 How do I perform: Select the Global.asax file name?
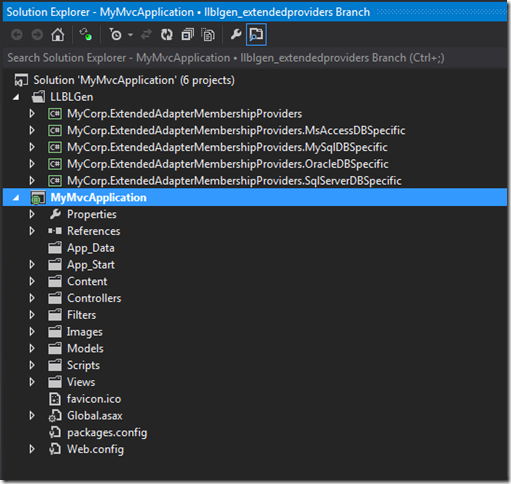pyautogui.click(x=95, y=416)
